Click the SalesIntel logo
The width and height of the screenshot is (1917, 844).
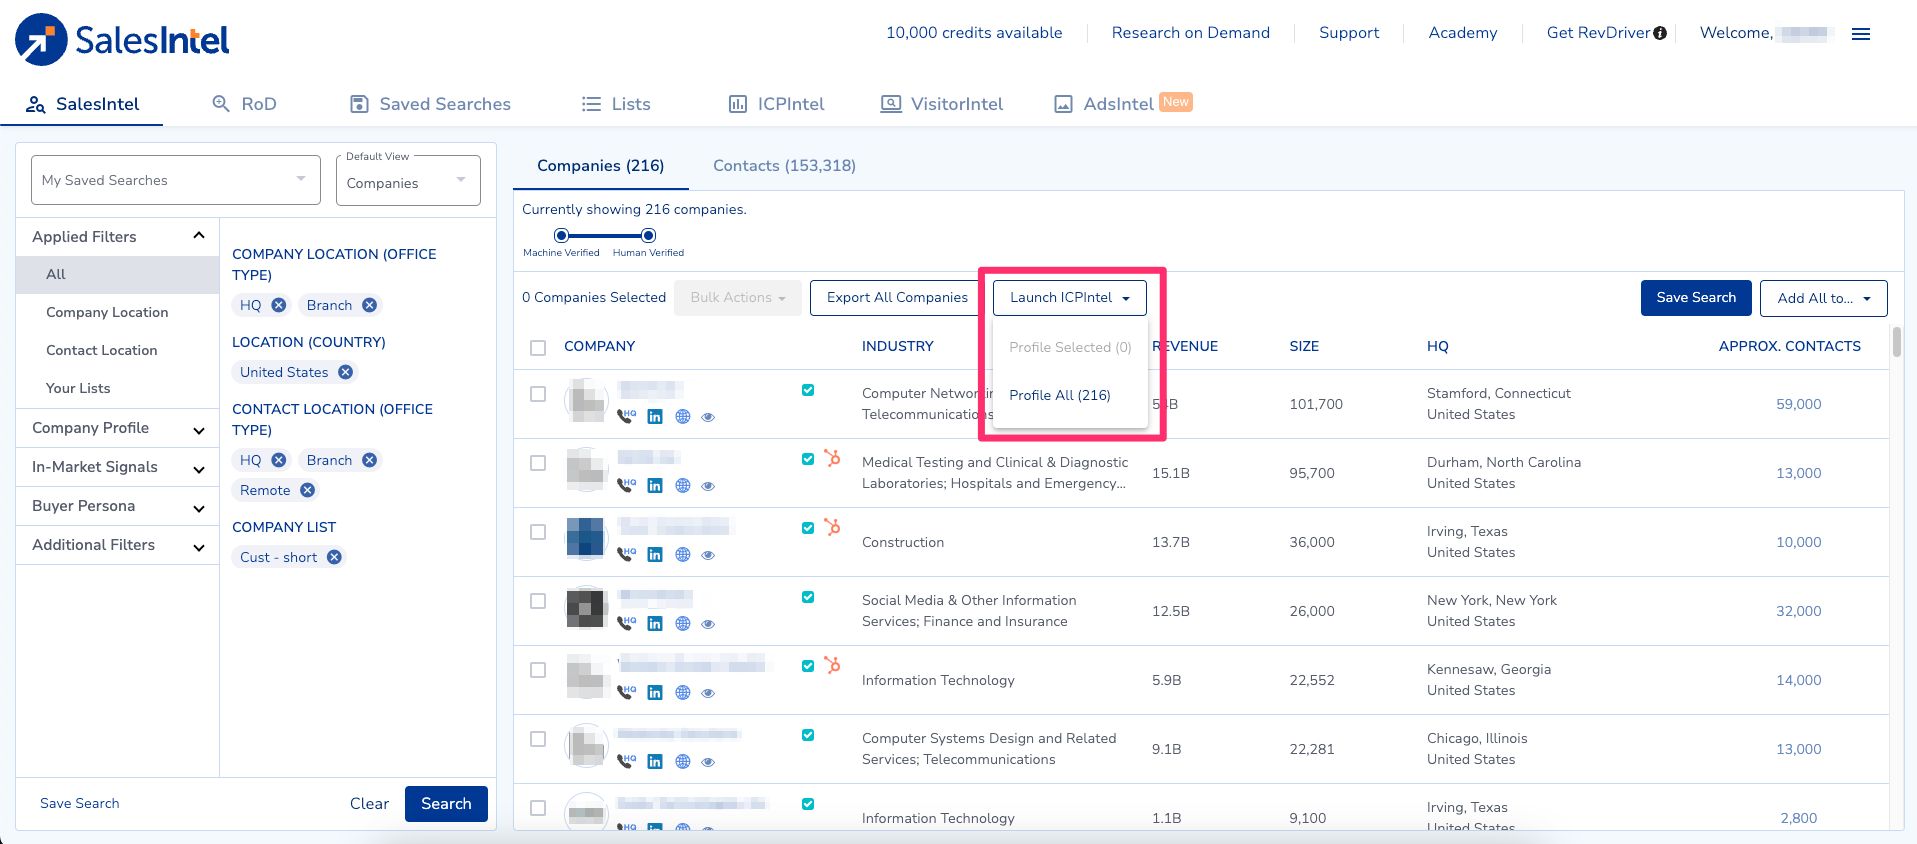pyautogui.click(x=122, y=40)
